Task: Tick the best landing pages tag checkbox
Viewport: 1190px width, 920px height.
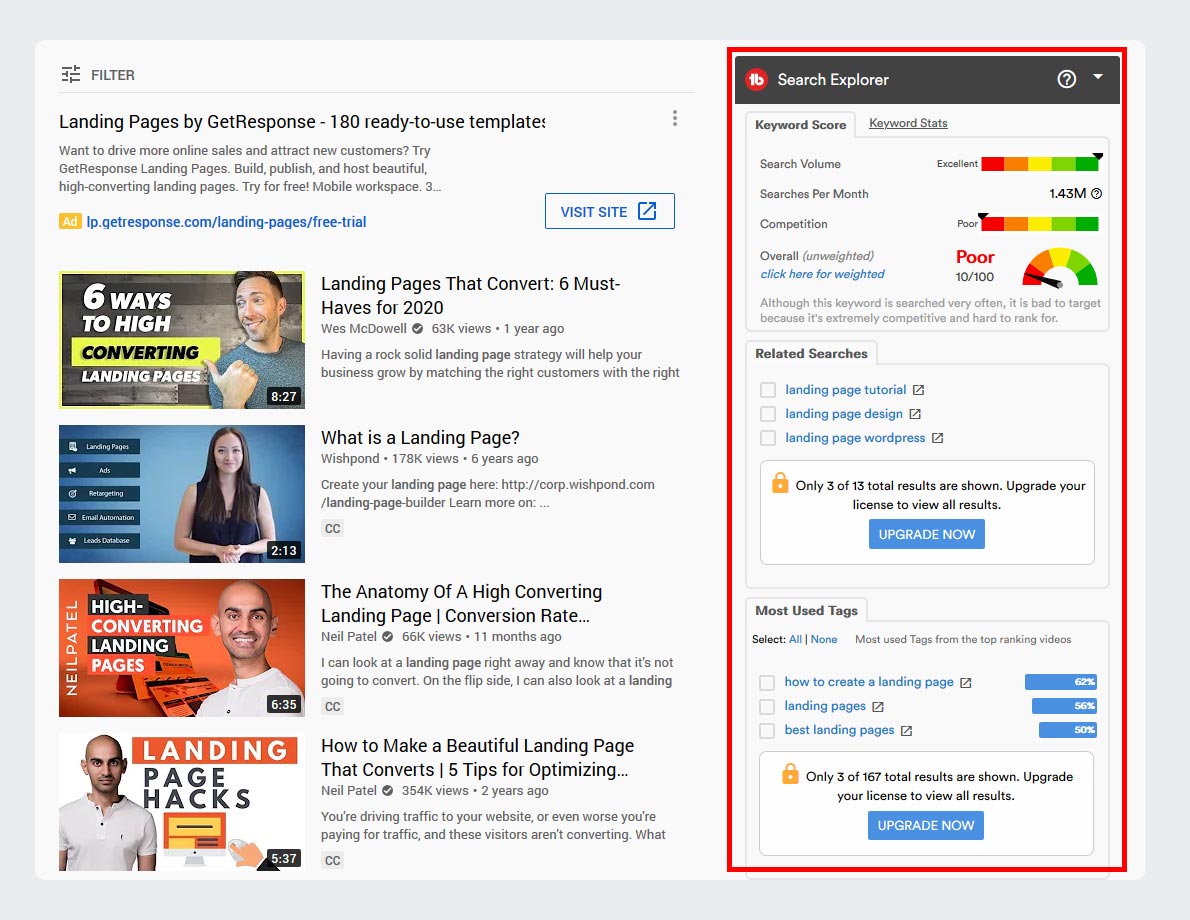Action: (x=767, y=730)
